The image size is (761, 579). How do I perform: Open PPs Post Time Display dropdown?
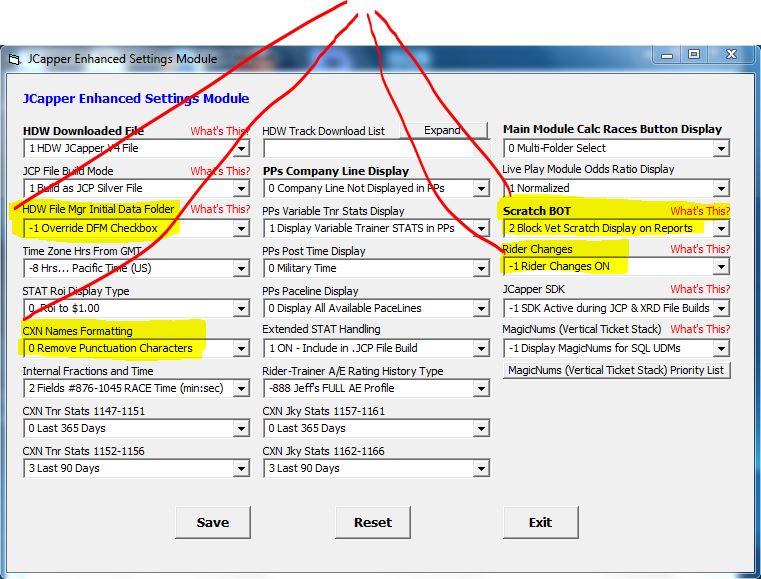pos(481,268)
